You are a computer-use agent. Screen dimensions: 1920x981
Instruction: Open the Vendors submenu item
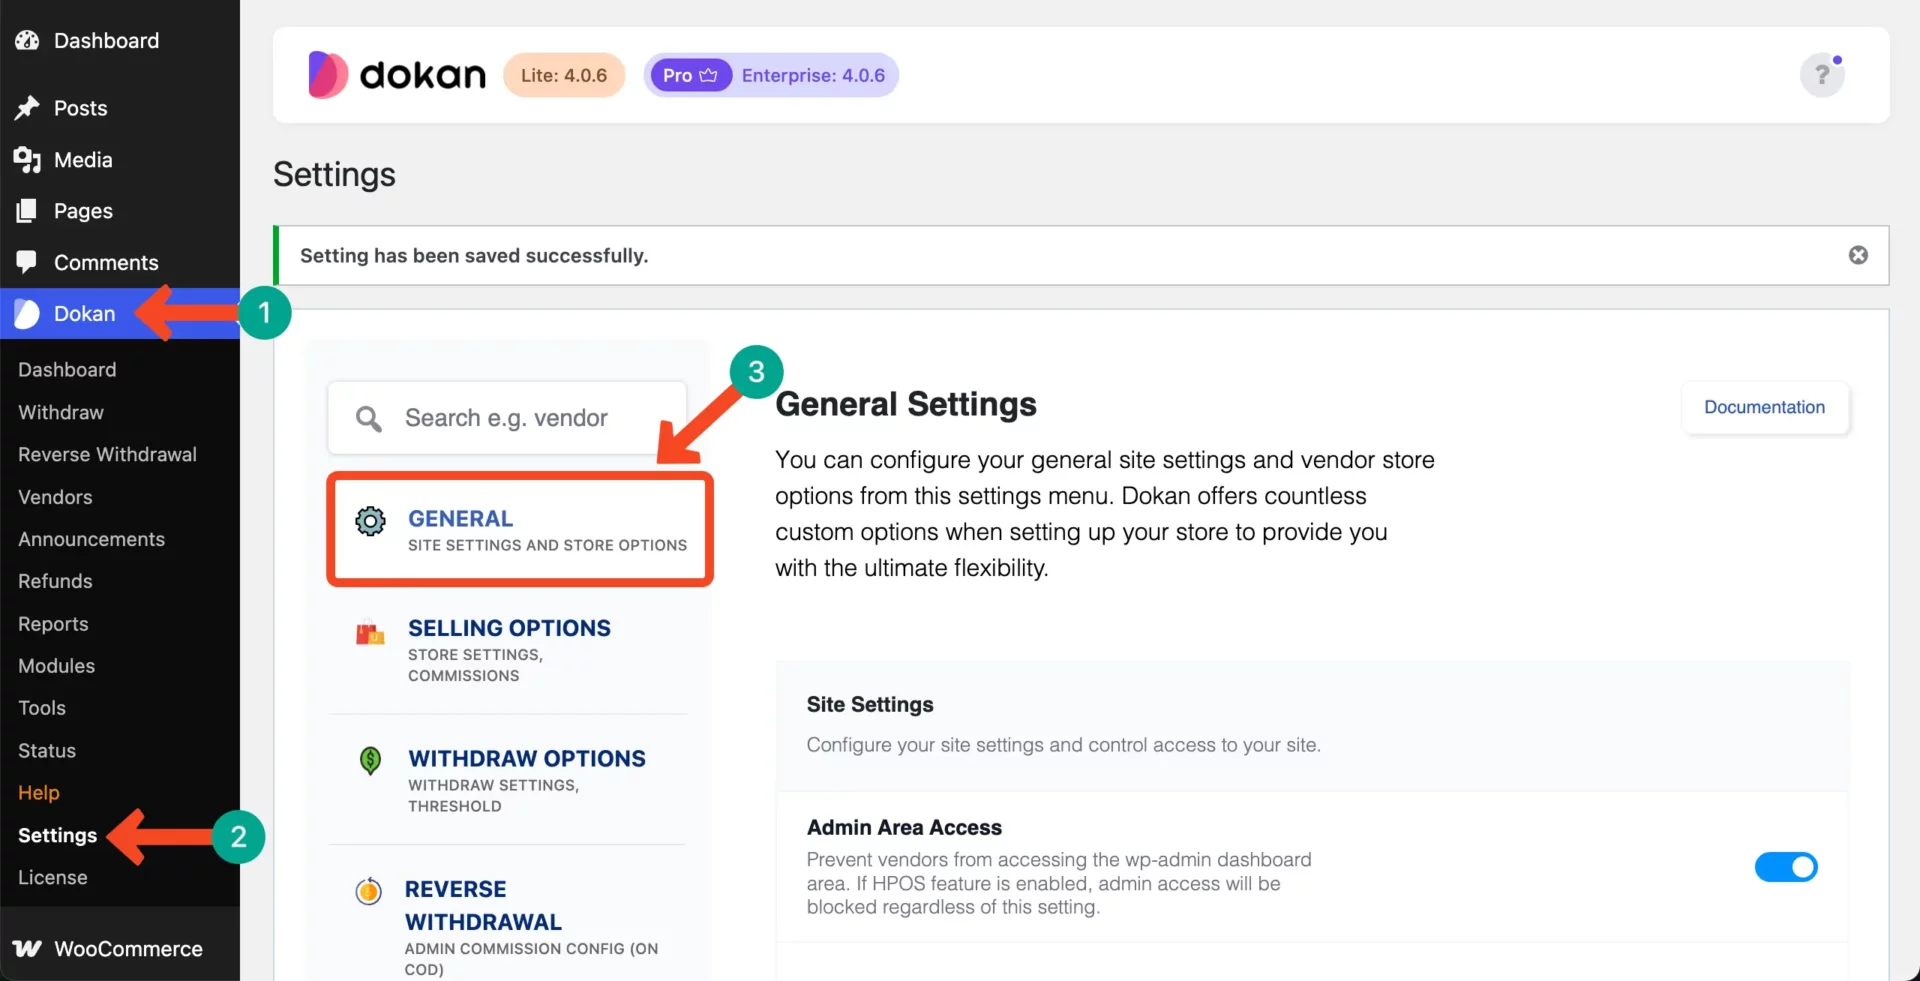coord(55,497)
